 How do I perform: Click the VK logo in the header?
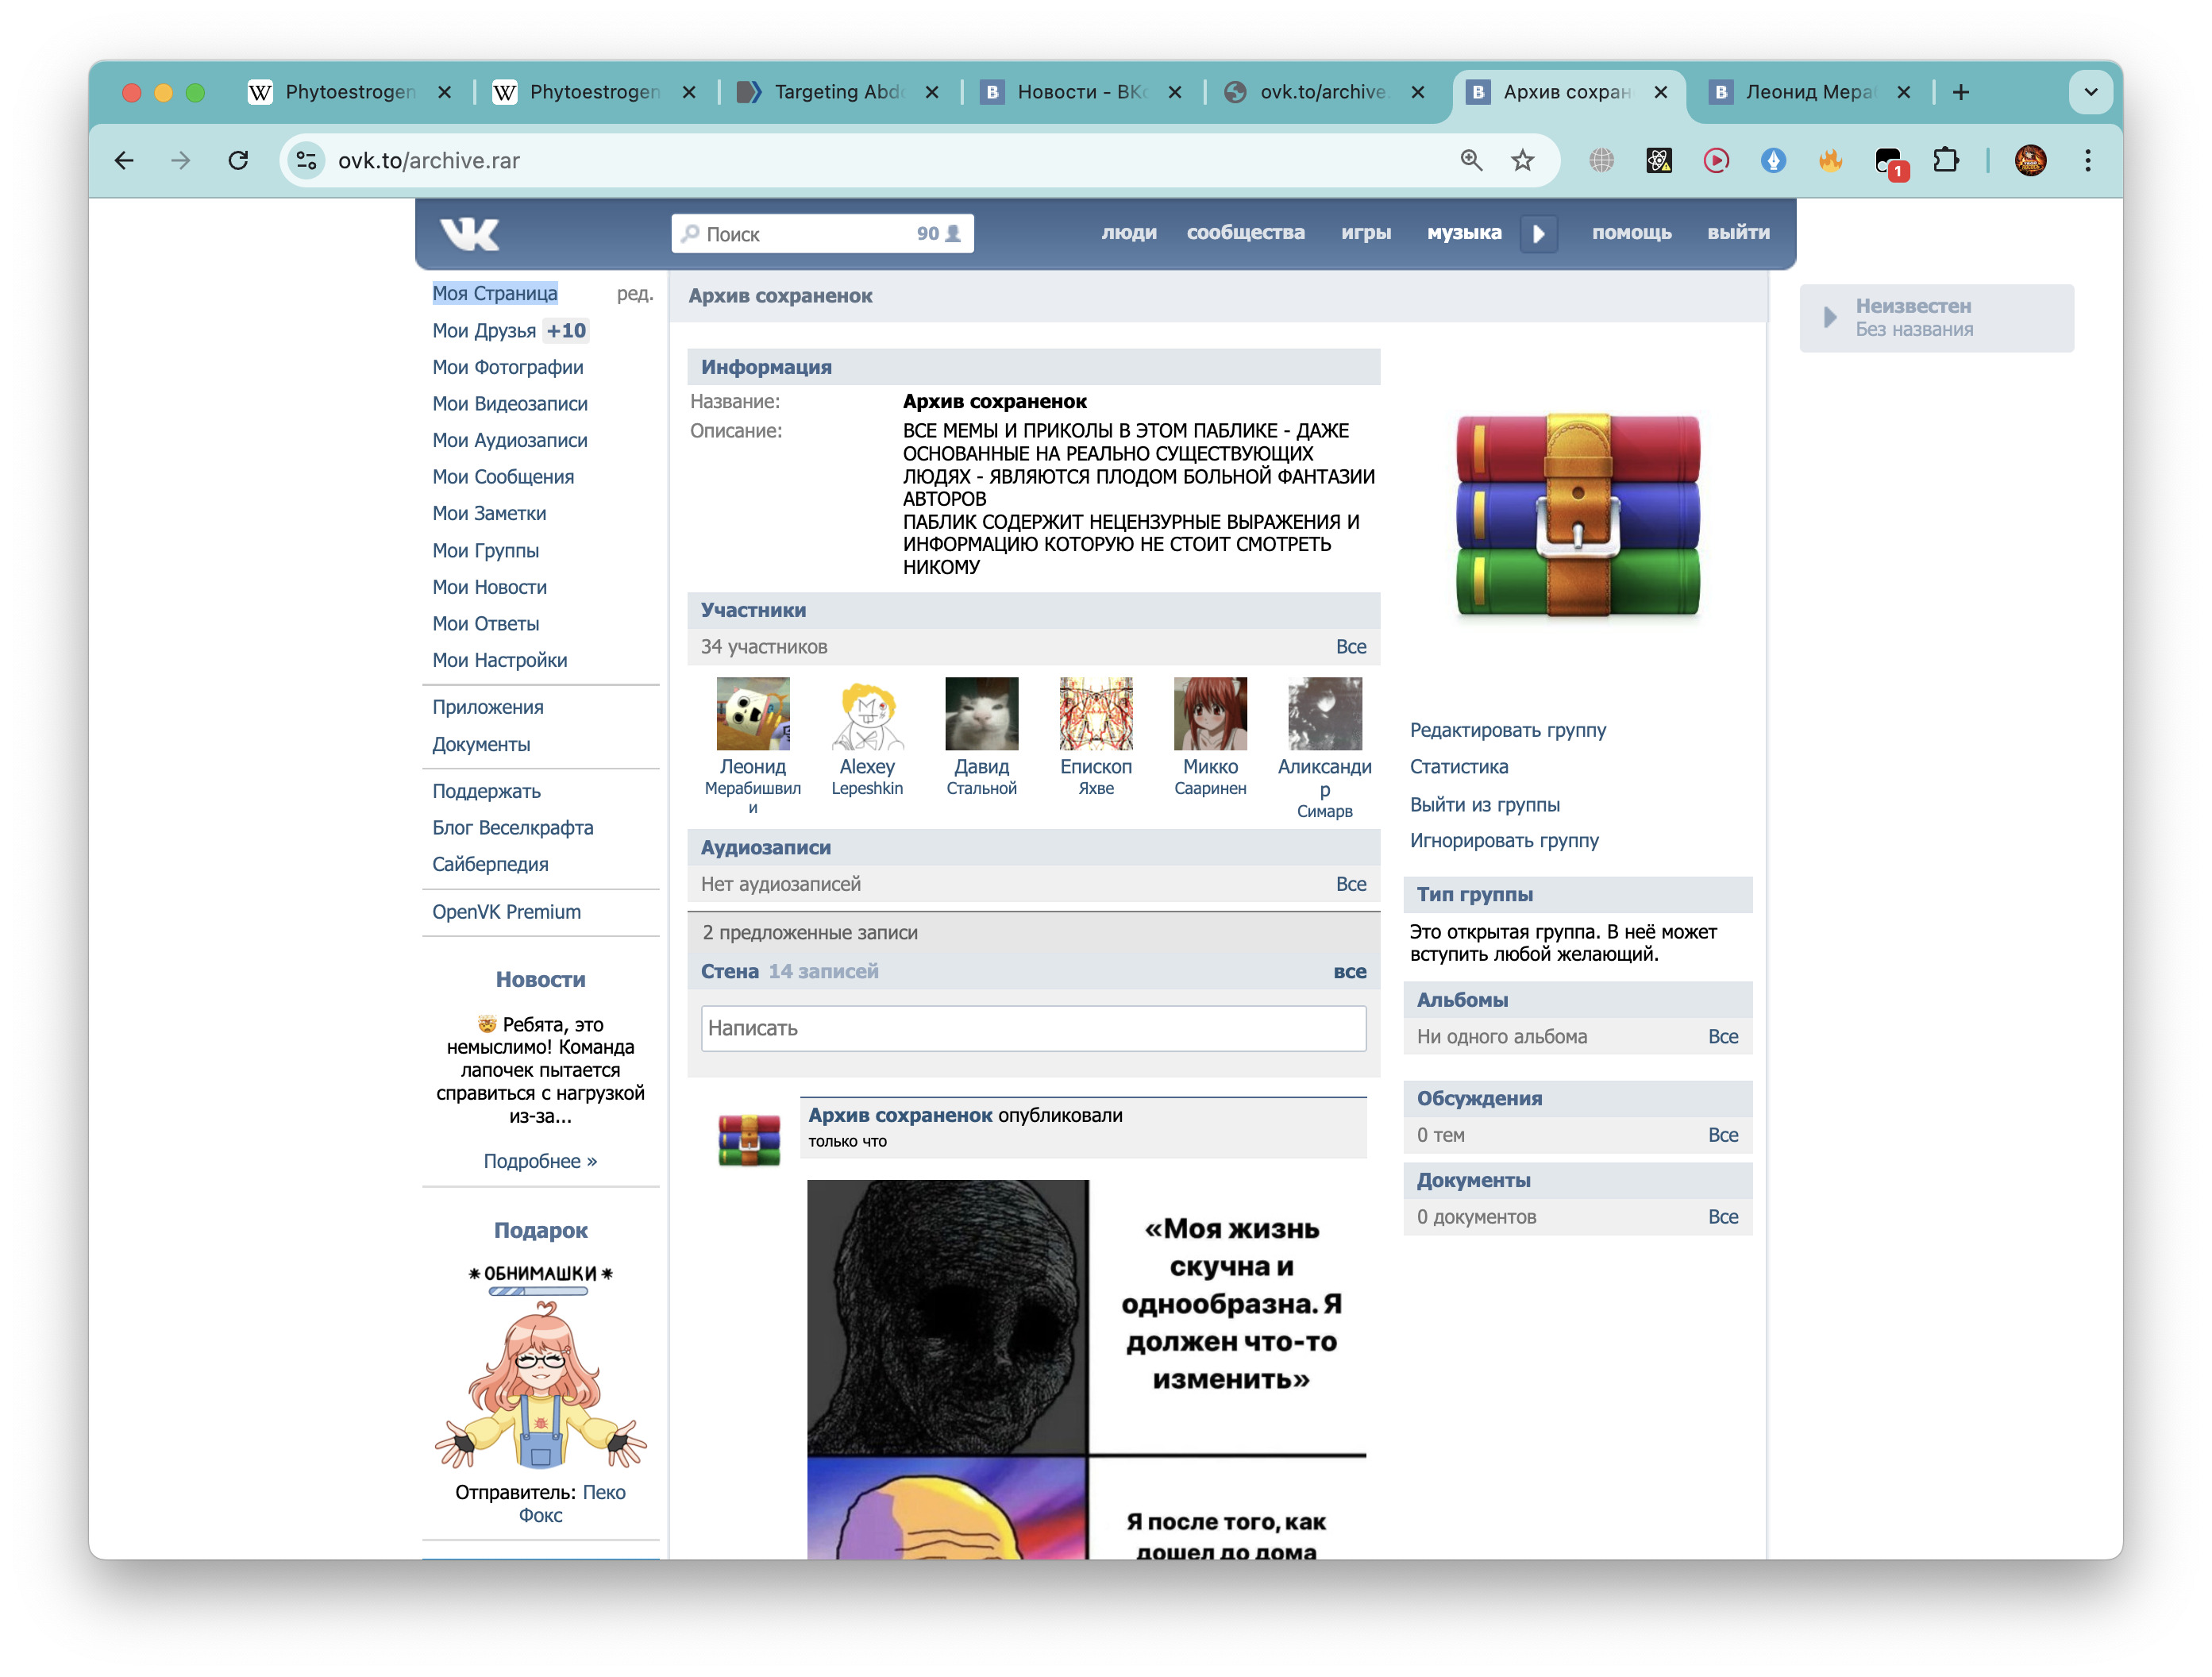tap(469, 234)
